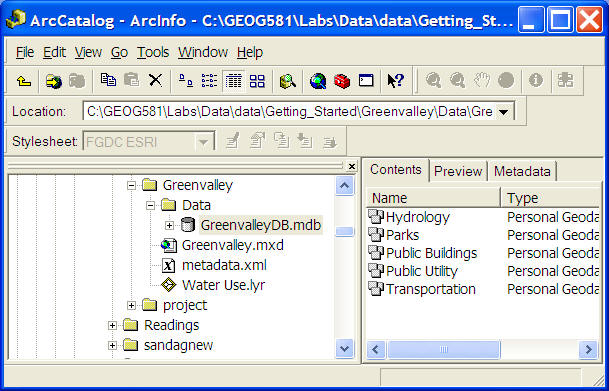The width and height of the screenshot is (609, 391).
Task: Open the Location path dropdown arrow
Action: pos(504,112)
